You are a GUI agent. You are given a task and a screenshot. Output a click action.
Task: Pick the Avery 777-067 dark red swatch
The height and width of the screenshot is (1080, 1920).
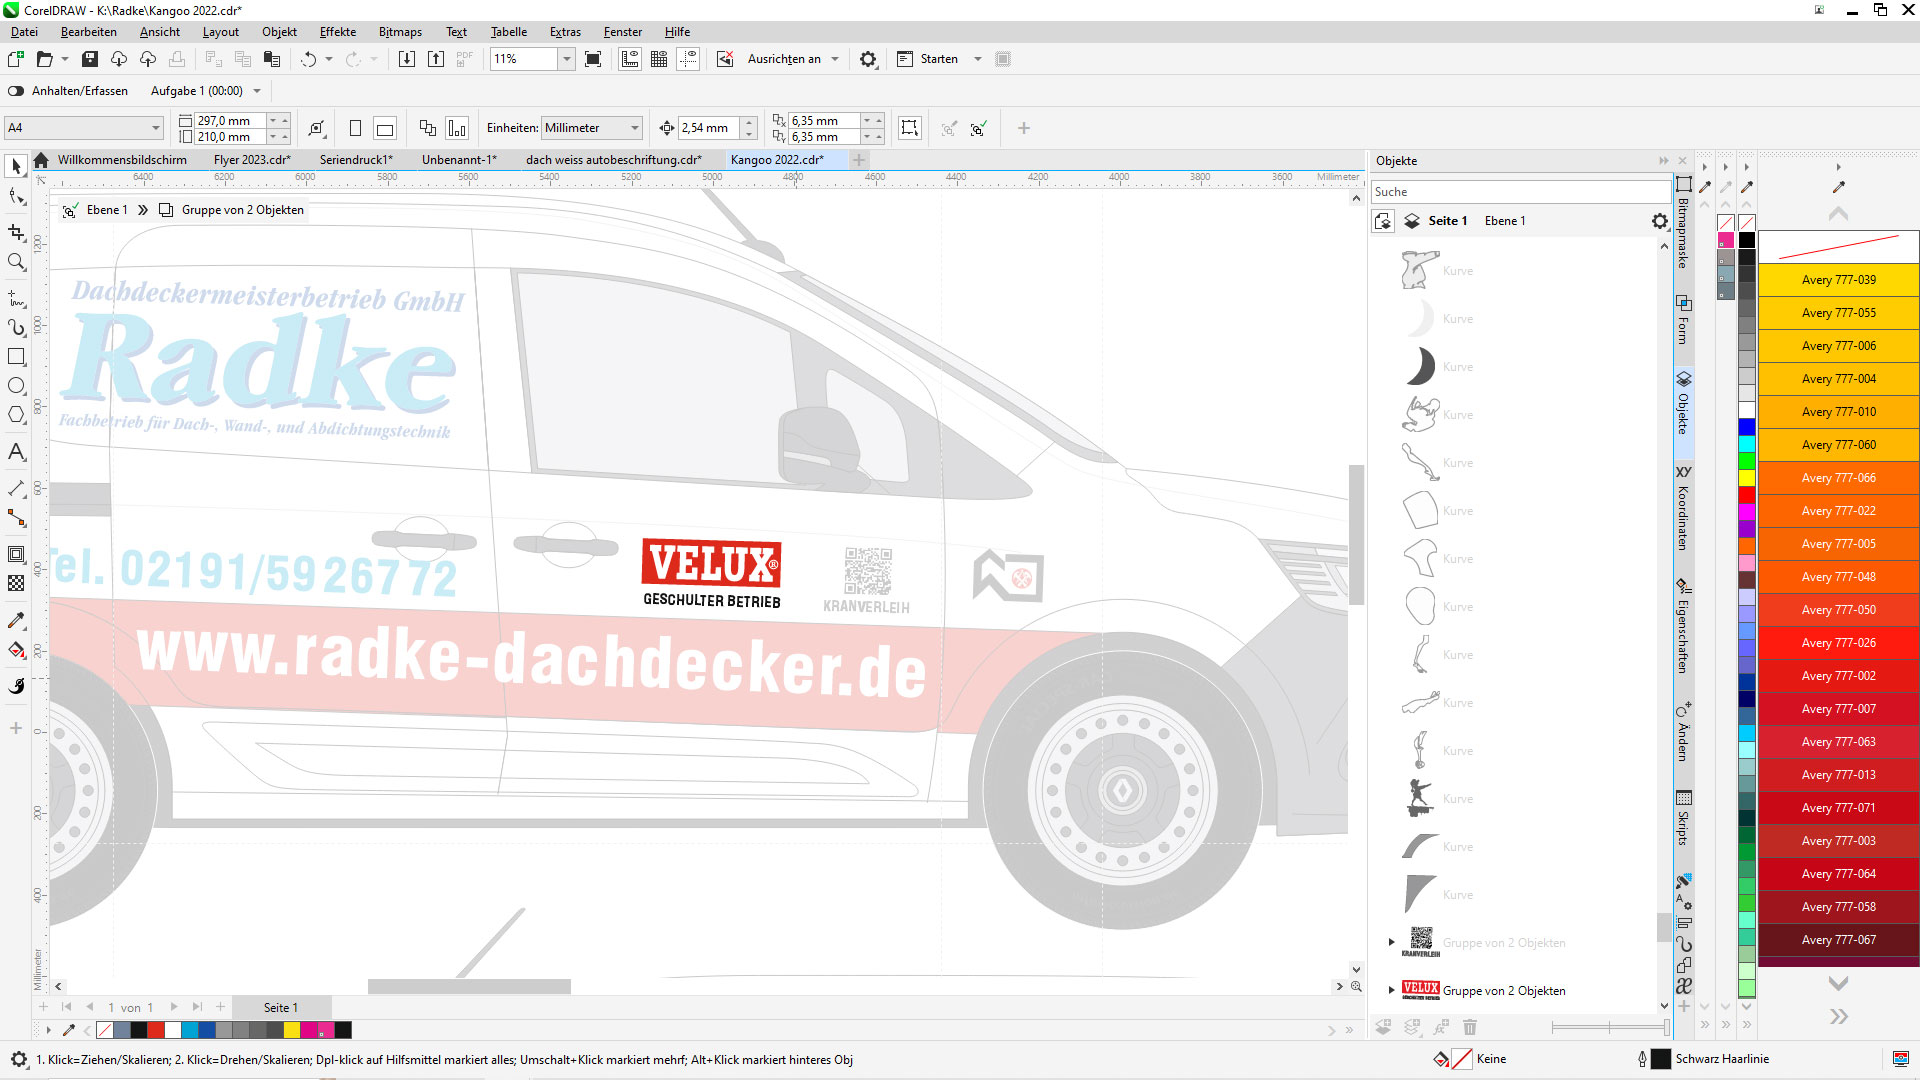[1838, 940]
